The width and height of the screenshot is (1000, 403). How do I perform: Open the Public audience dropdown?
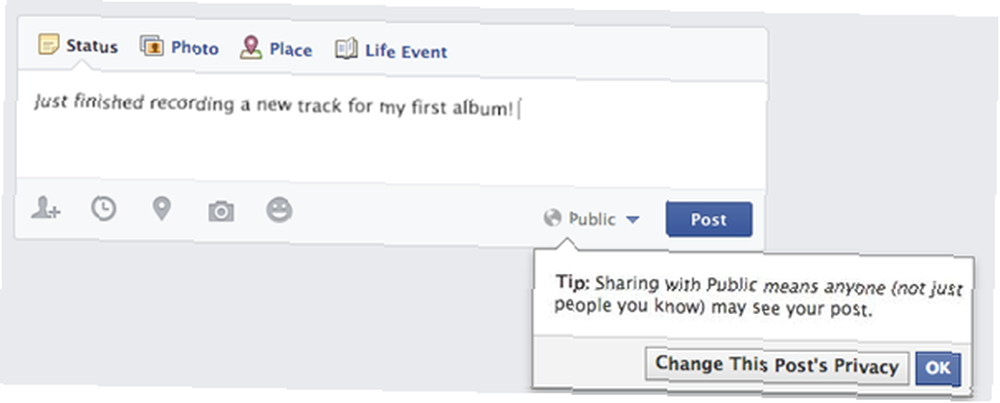pyautogui.click(x=591, y=219)
